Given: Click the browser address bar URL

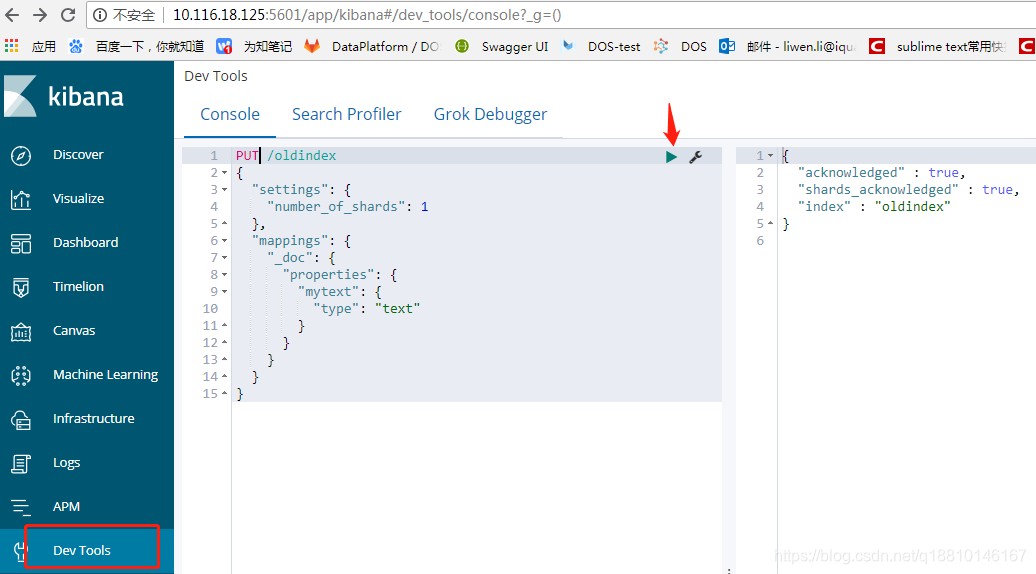Looking at the screenshot, I should pos(367,15).
